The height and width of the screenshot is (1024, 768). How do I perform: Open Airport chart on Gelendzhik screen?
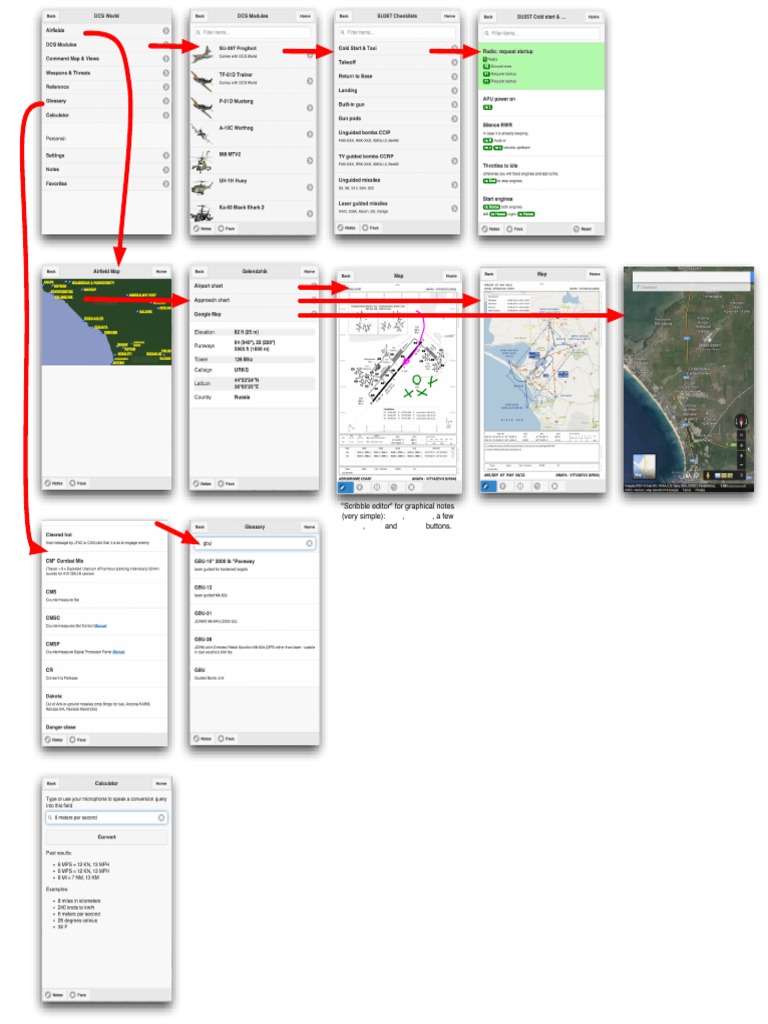pos(253,286)
